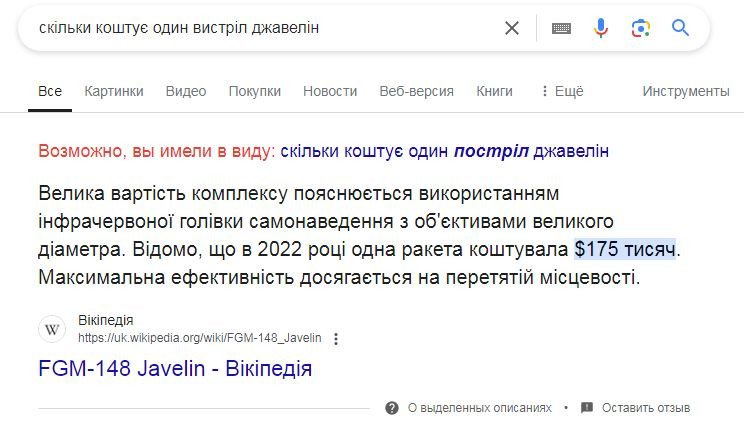Click inside the search query text field

(266, 28)
